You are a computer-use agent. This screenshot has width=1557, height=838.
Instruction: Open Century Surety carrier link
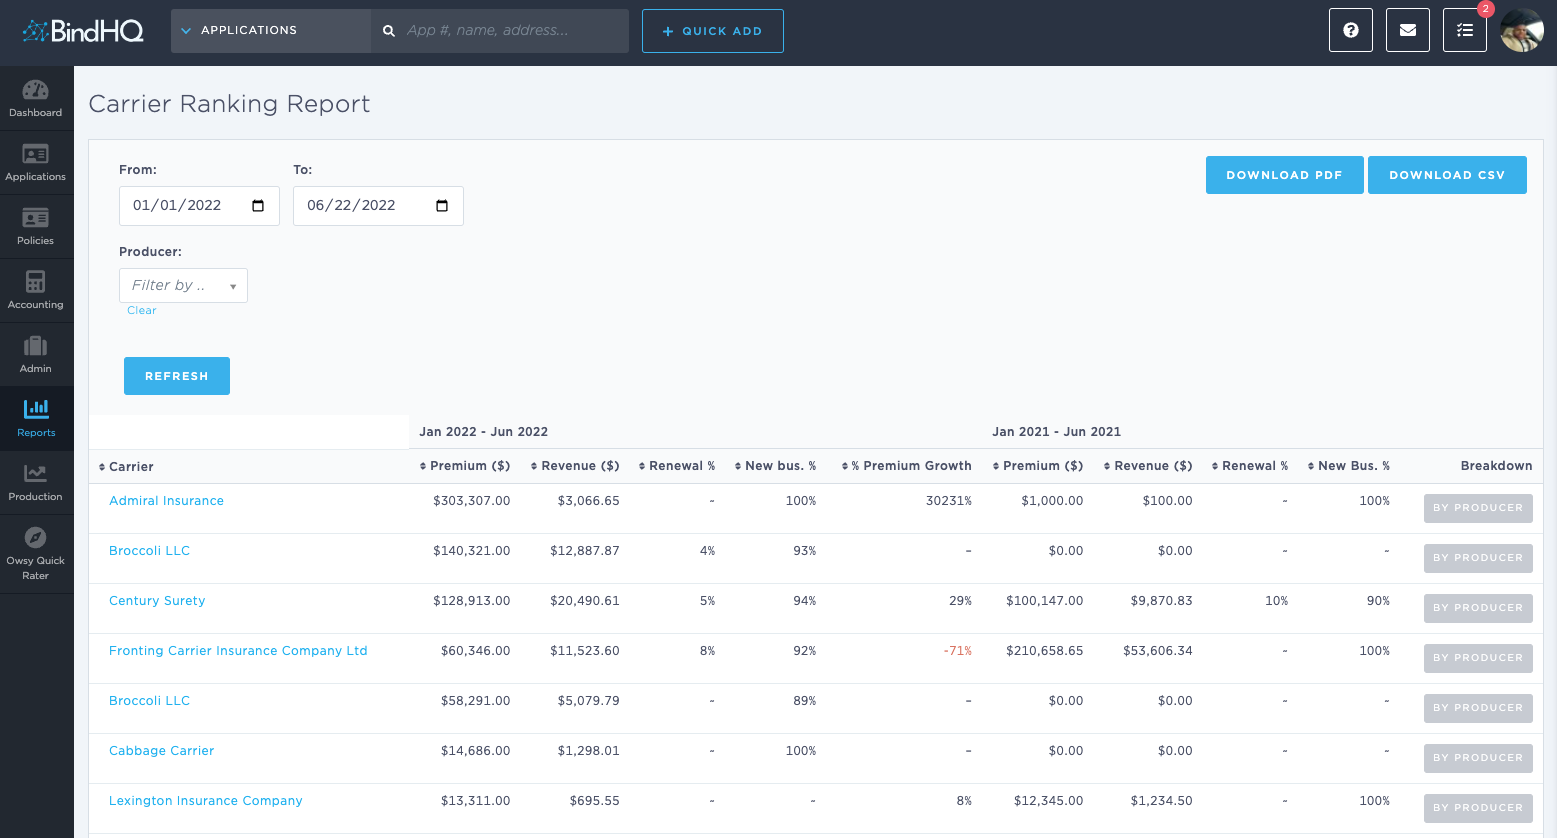point(157,601)
